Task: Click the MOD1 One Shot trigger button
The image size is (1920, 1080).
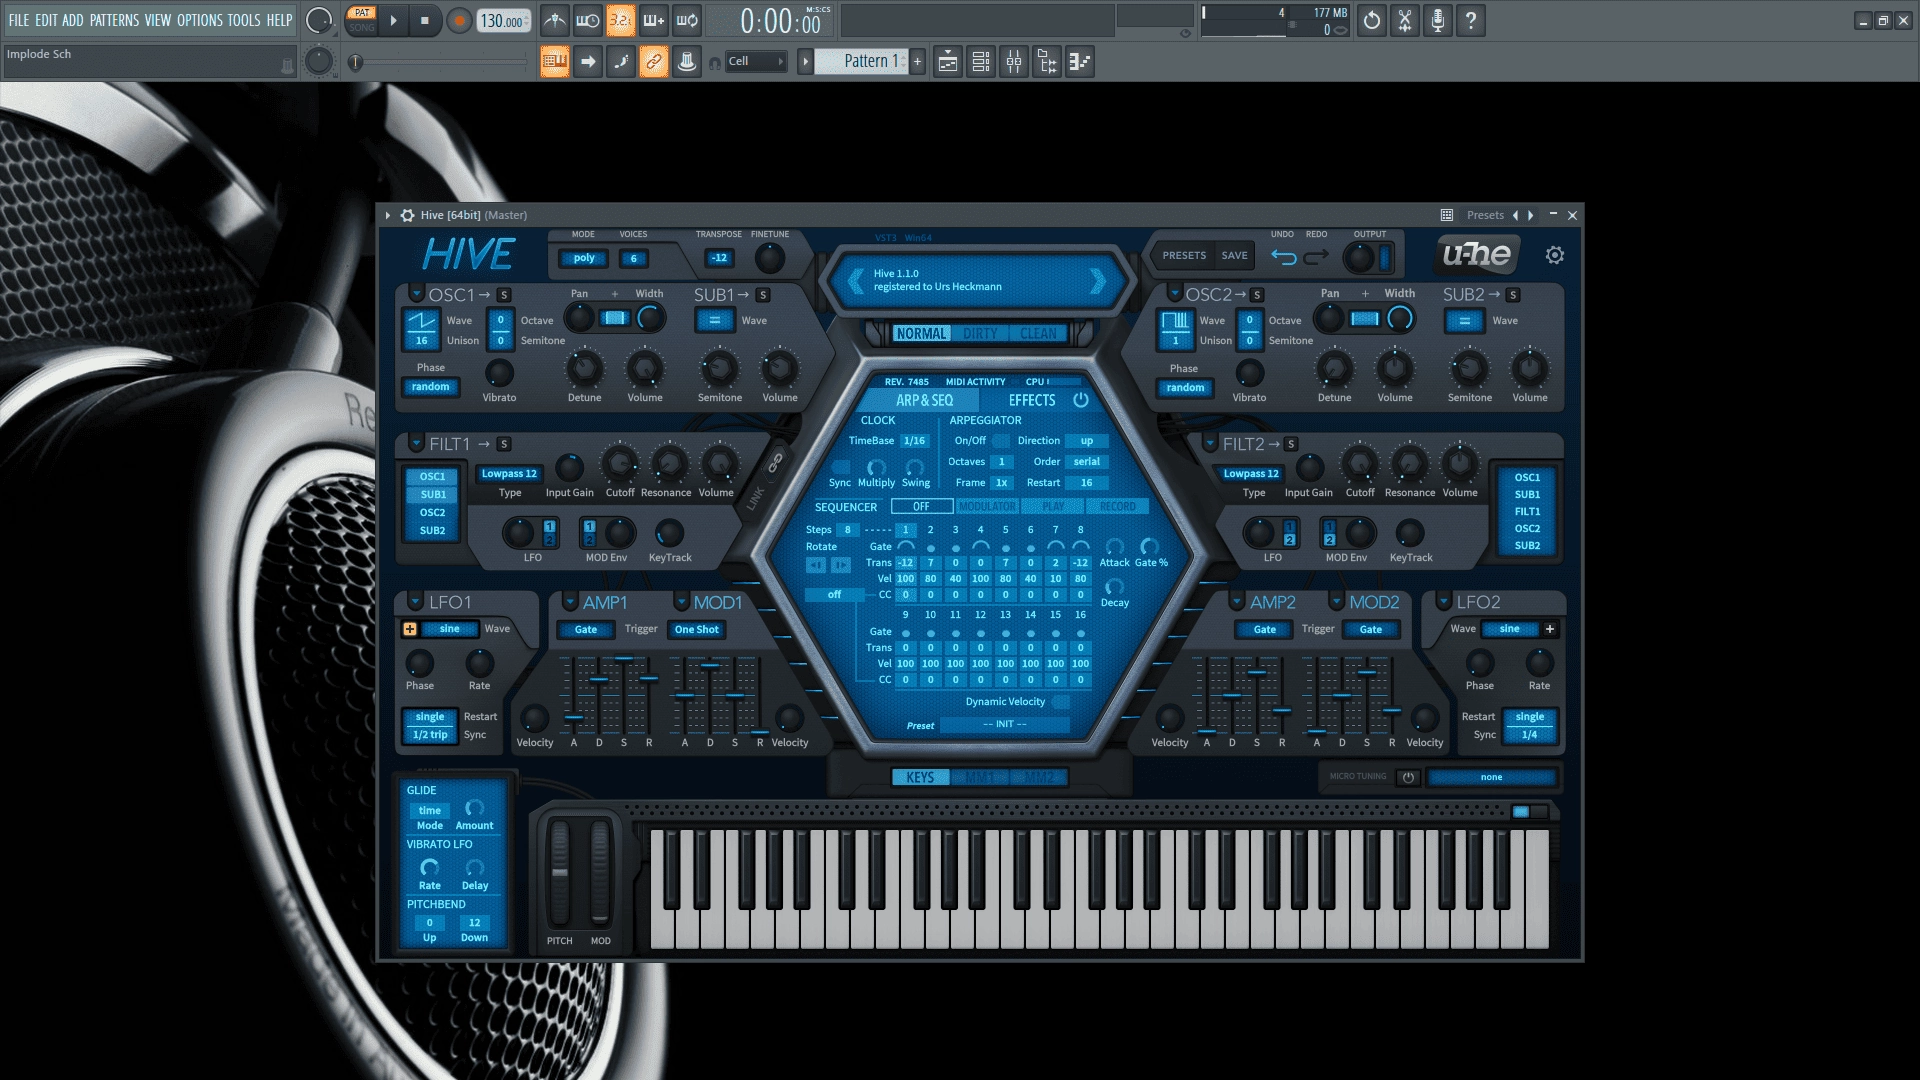Action: [697, 630]
